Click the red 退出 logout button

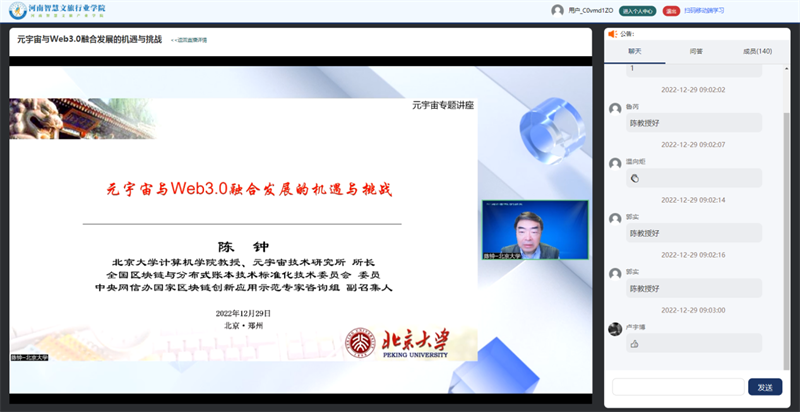671,11
